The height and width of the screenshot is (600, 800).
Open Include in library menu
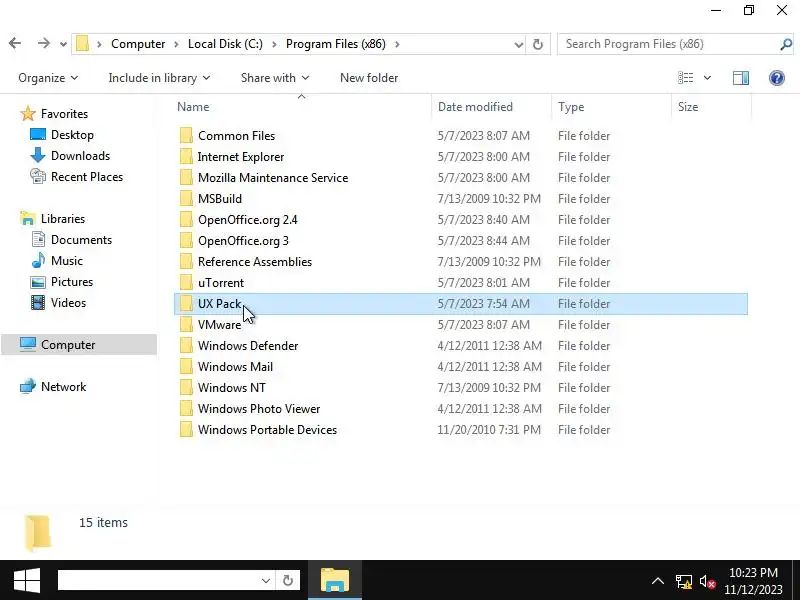(159, 78)
